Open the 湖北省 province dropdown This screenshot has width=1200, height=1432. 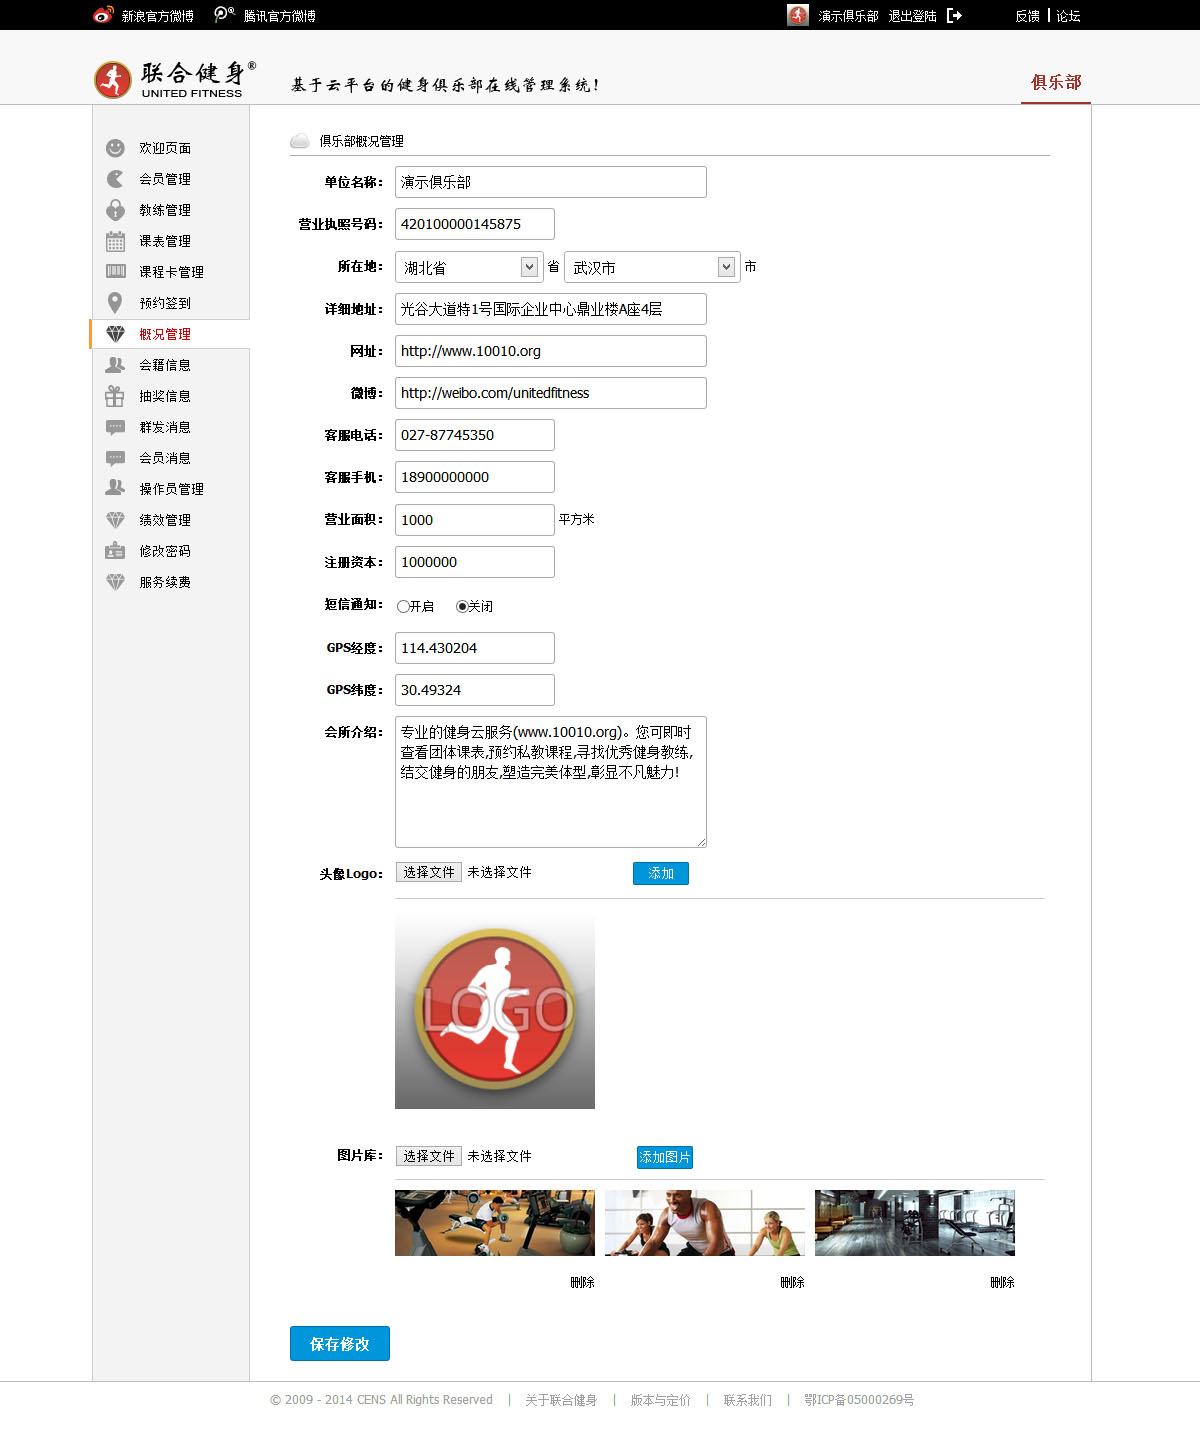pos(469,267)
